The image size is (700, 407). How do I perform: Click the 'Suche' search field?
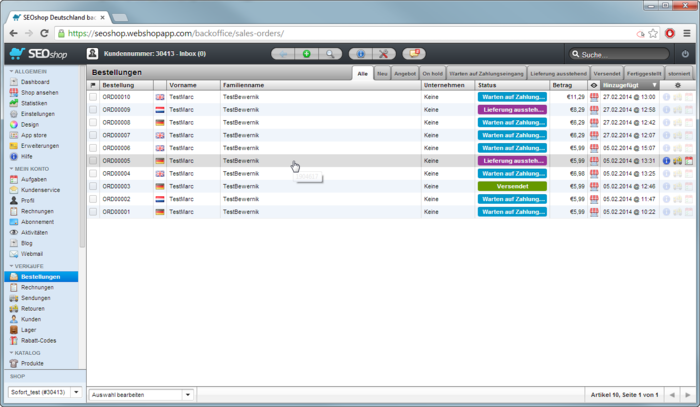point(618,54)
